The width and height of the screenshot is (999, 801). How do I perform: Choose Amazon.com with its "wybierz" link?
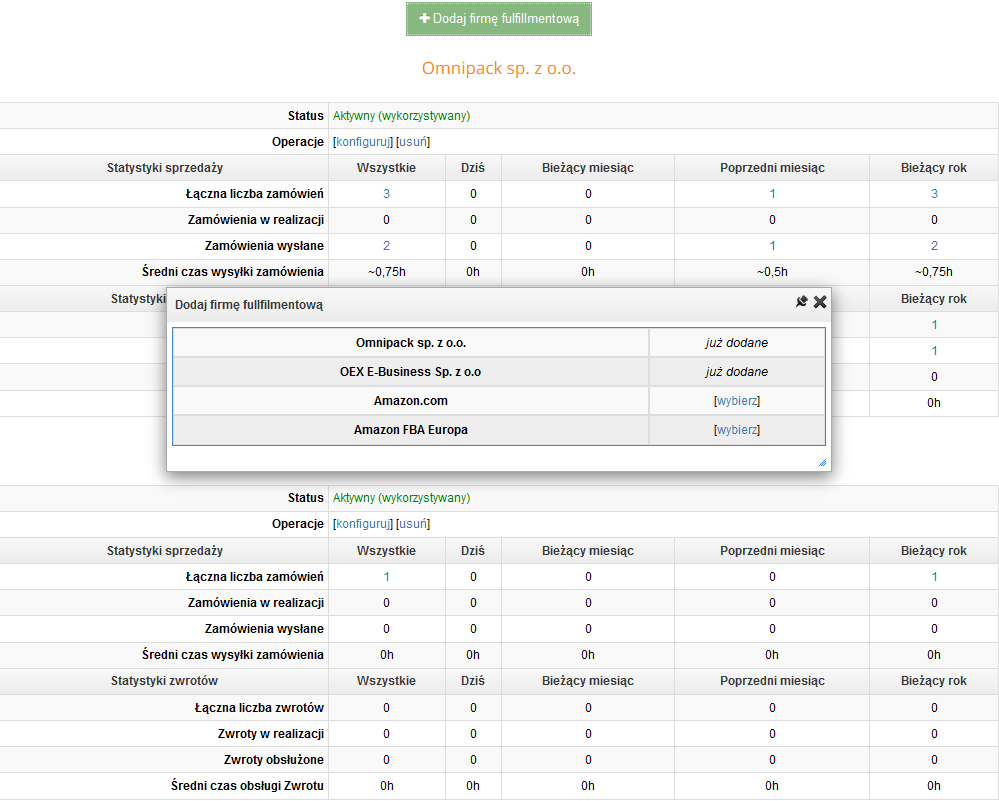coord(737,401)
